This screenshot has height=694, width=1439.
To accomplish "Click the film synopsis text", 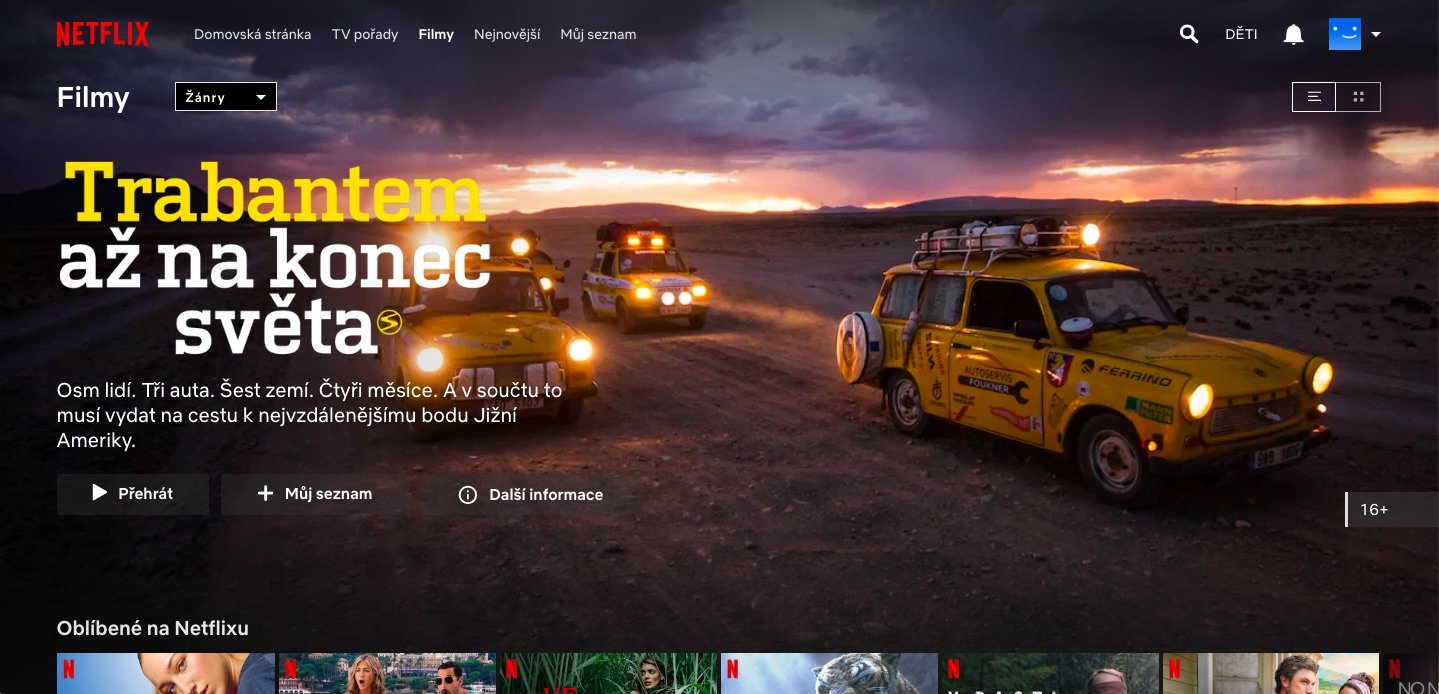I will tap(310, 415).
